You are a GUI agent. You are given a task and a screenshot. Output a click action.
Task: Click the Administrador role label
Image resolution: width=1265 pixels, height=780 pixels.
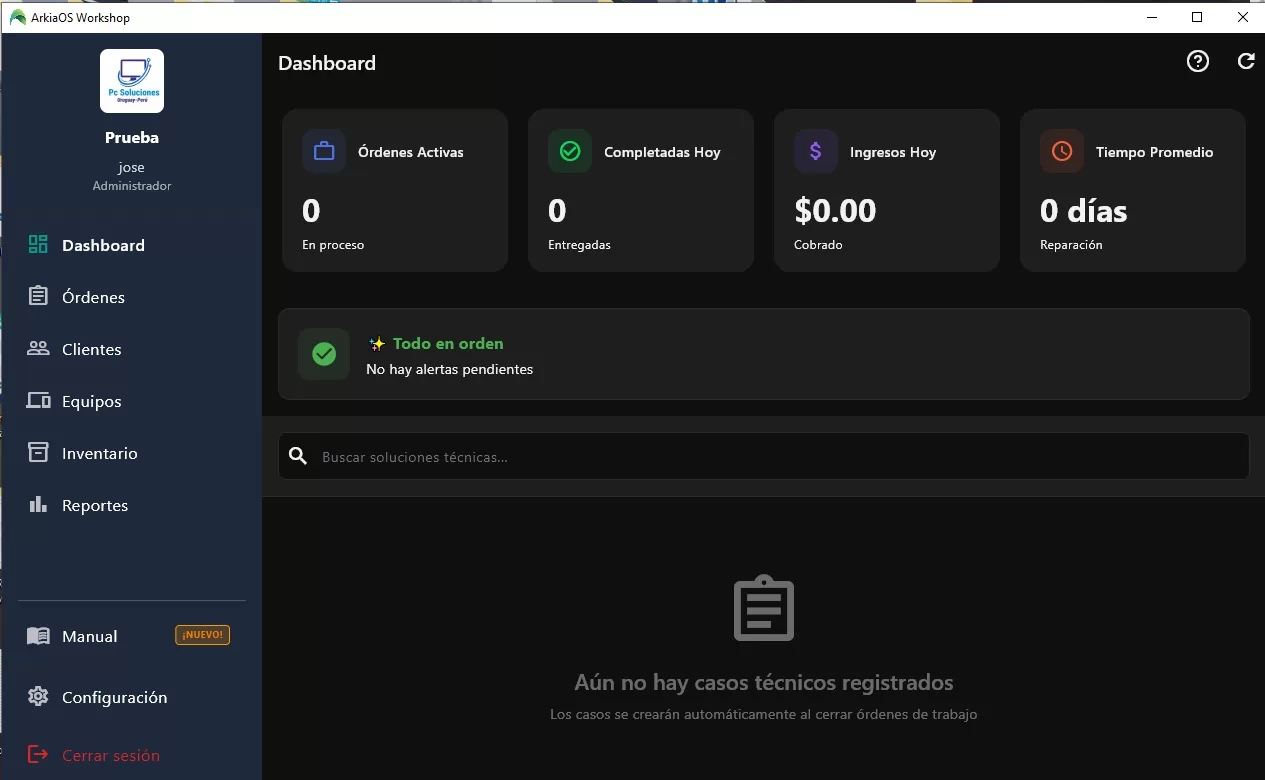pos(132,186)
